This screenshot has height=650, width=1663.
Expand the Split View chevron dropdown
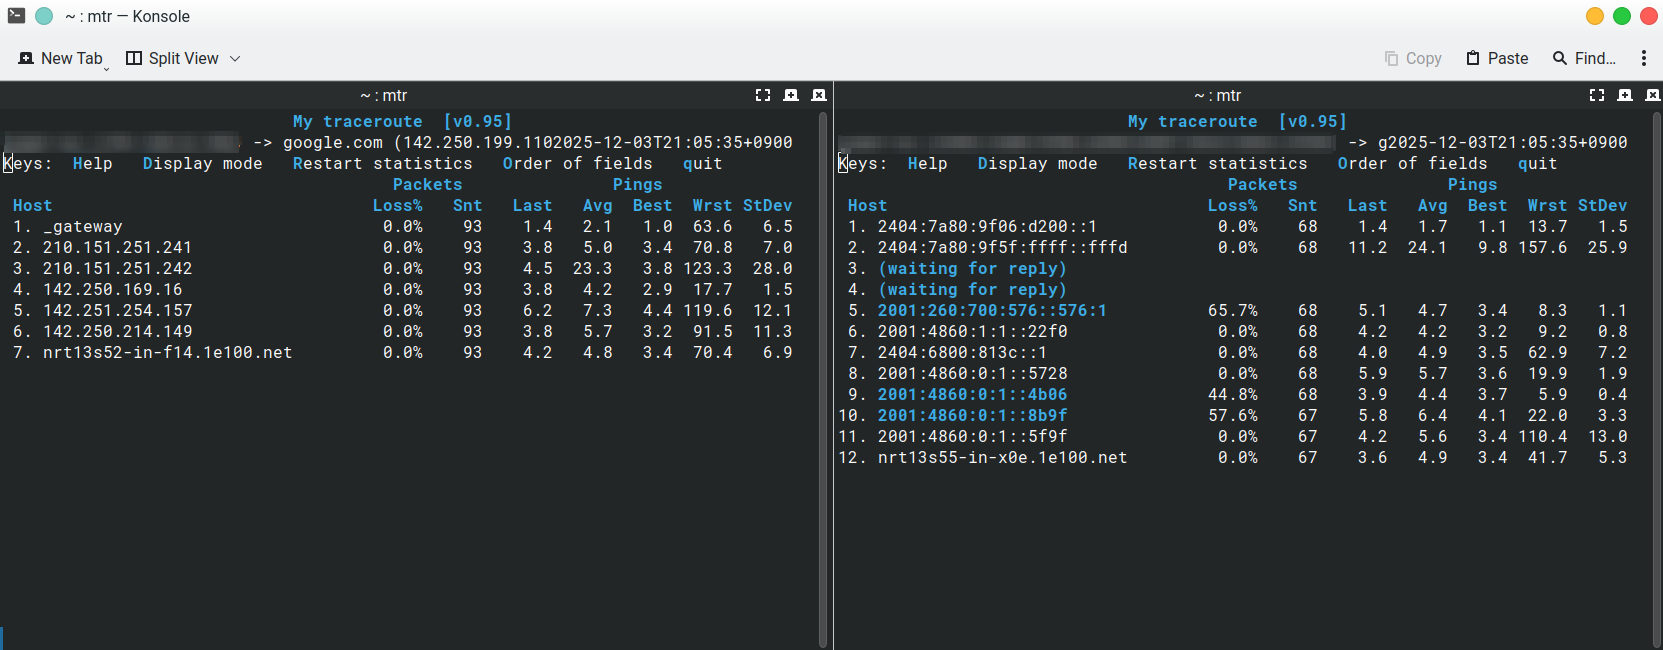click(235, 58)
